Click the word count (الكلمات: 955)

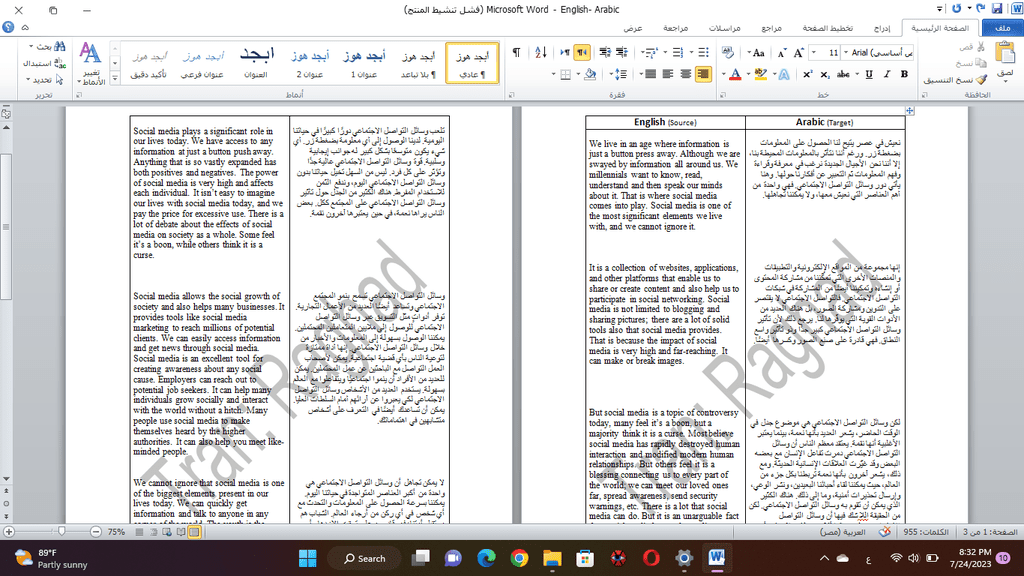(926, 532)
